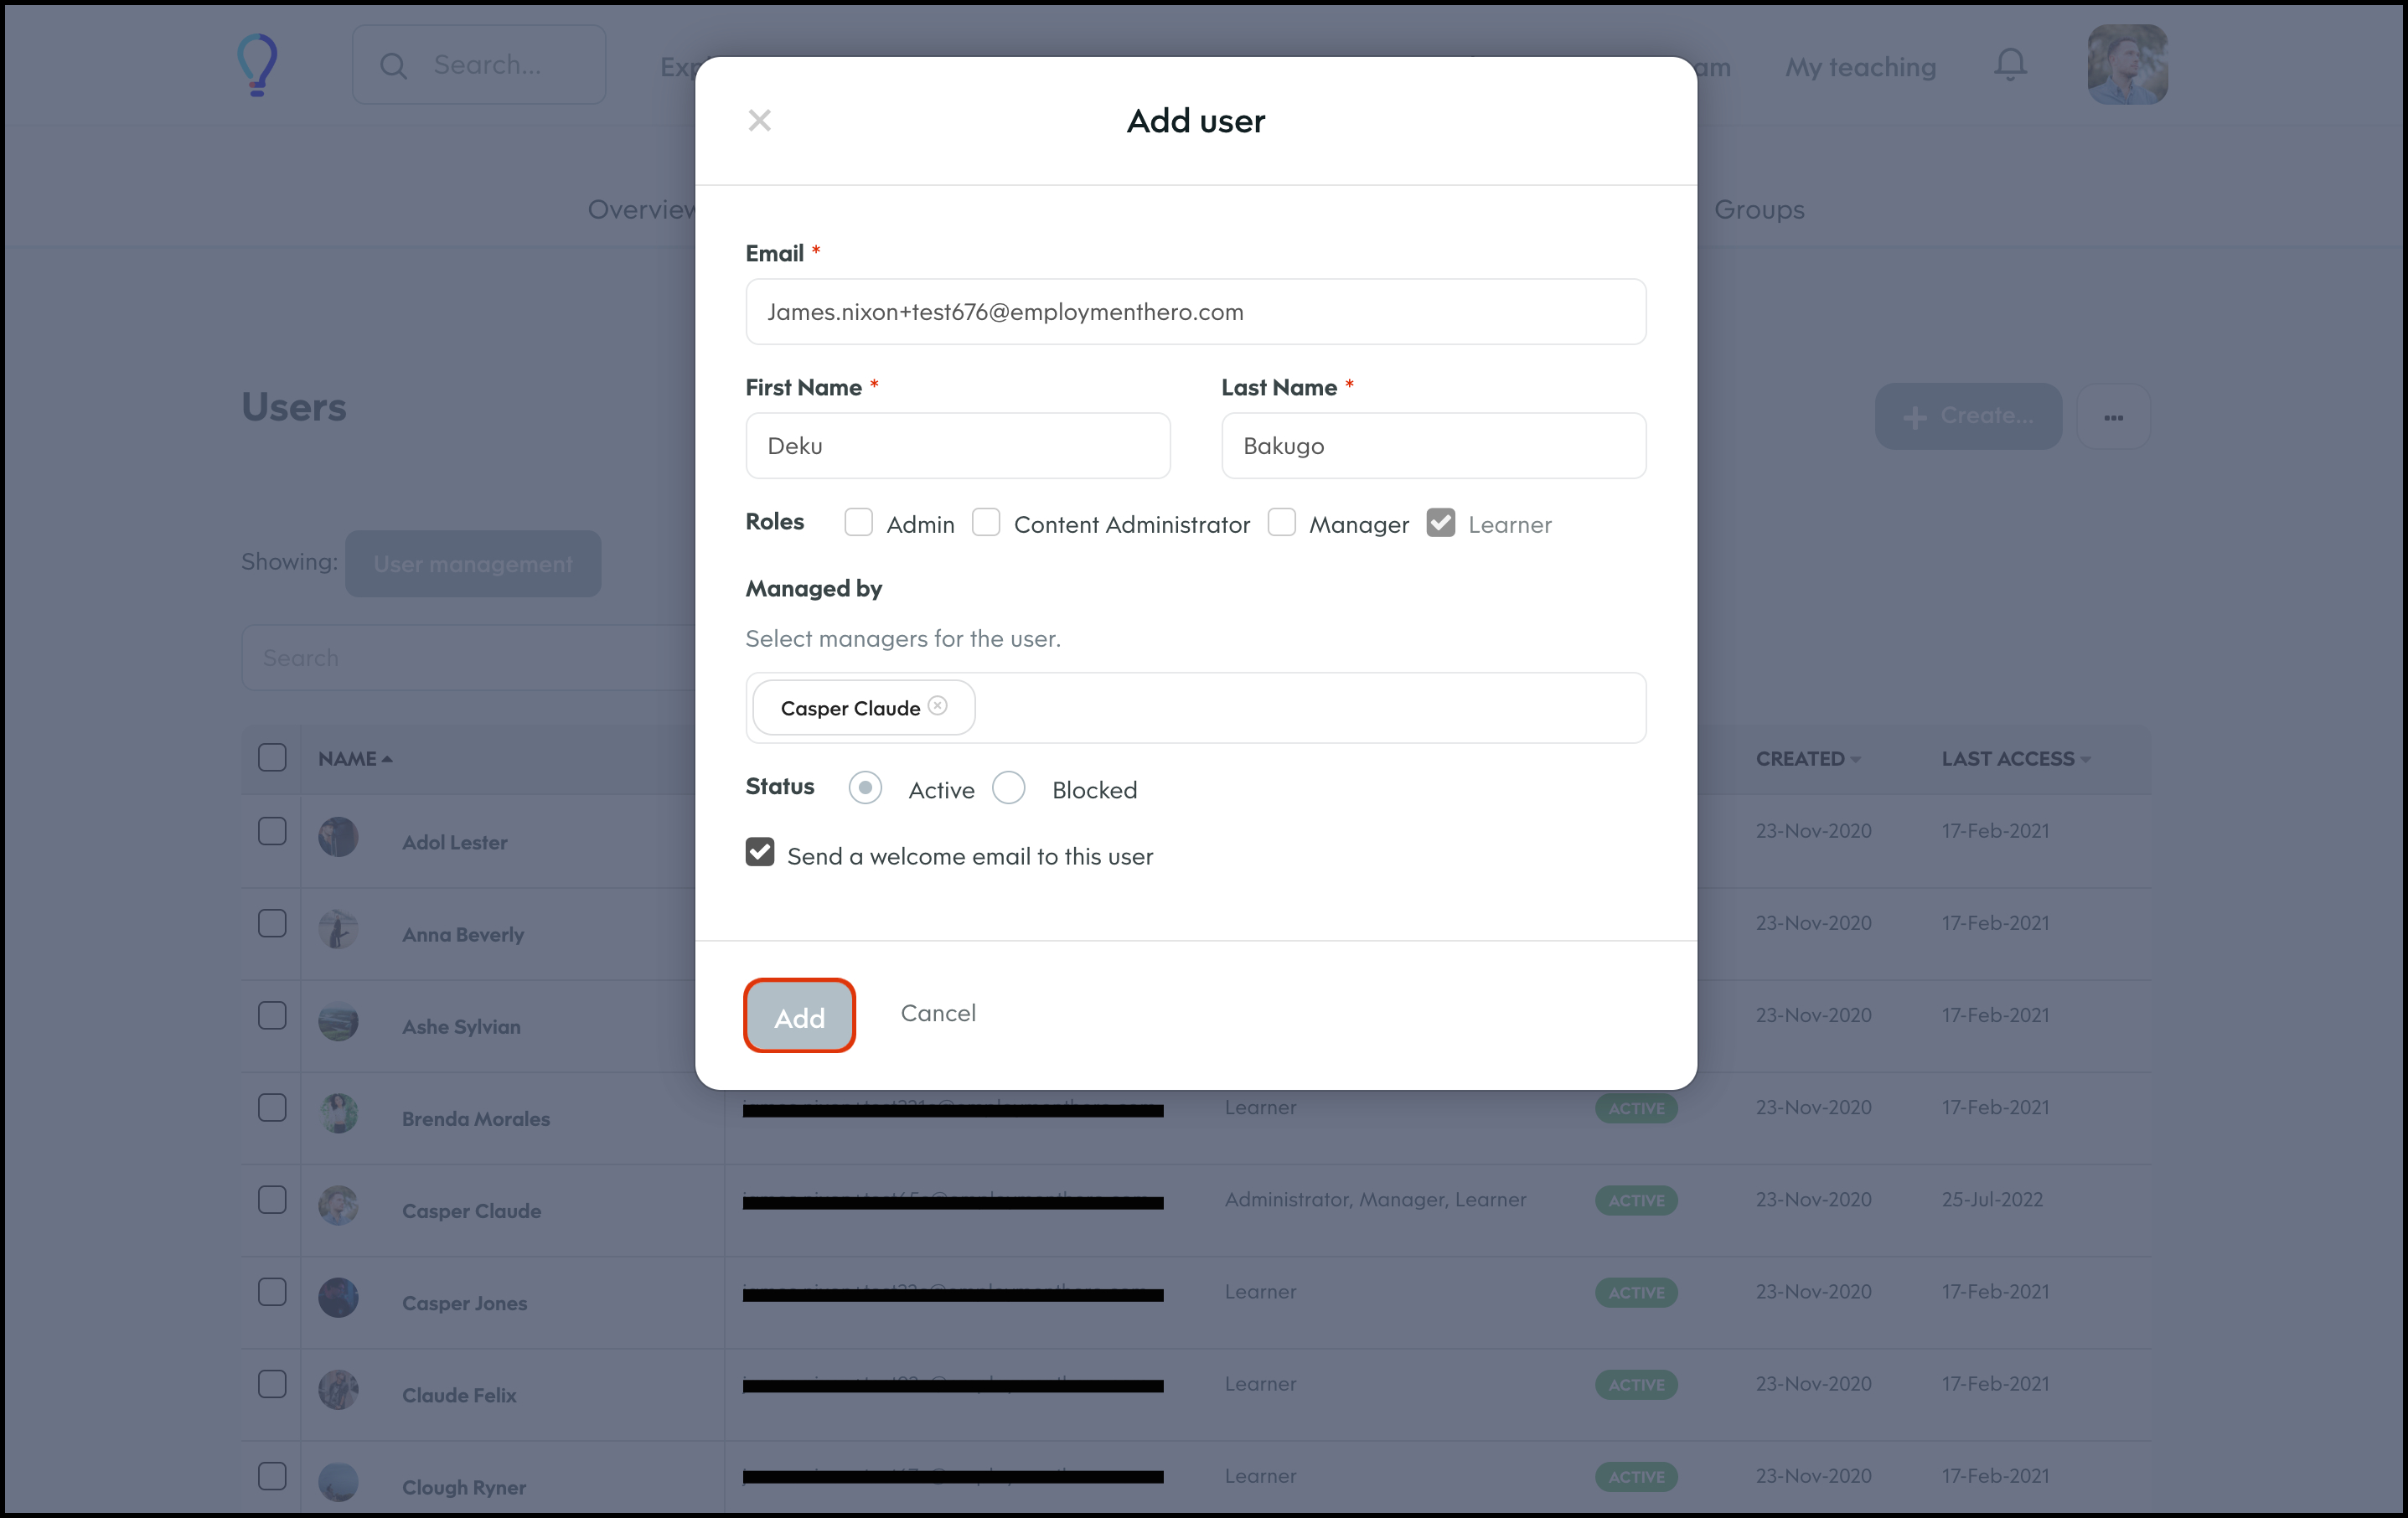The width and height of the screenshot is (2408, 1518).
Task: Open the three-dots more options button
Action: click(x=2112, y=417)
